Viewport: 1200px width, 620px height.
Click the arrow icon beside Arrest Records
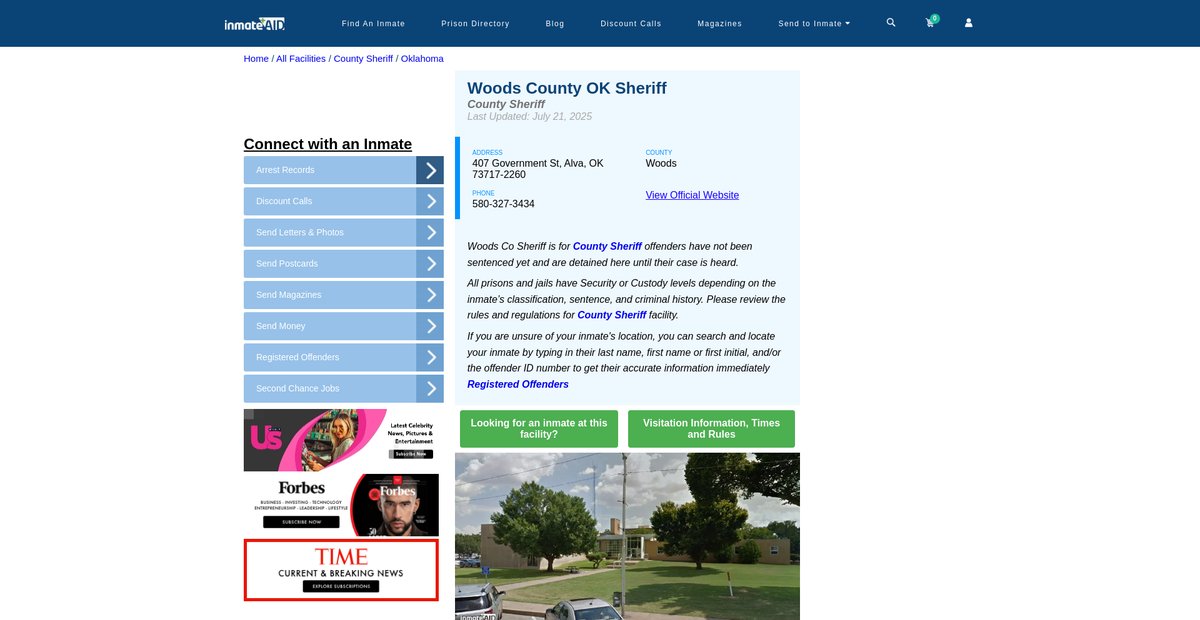pos(430,170)
